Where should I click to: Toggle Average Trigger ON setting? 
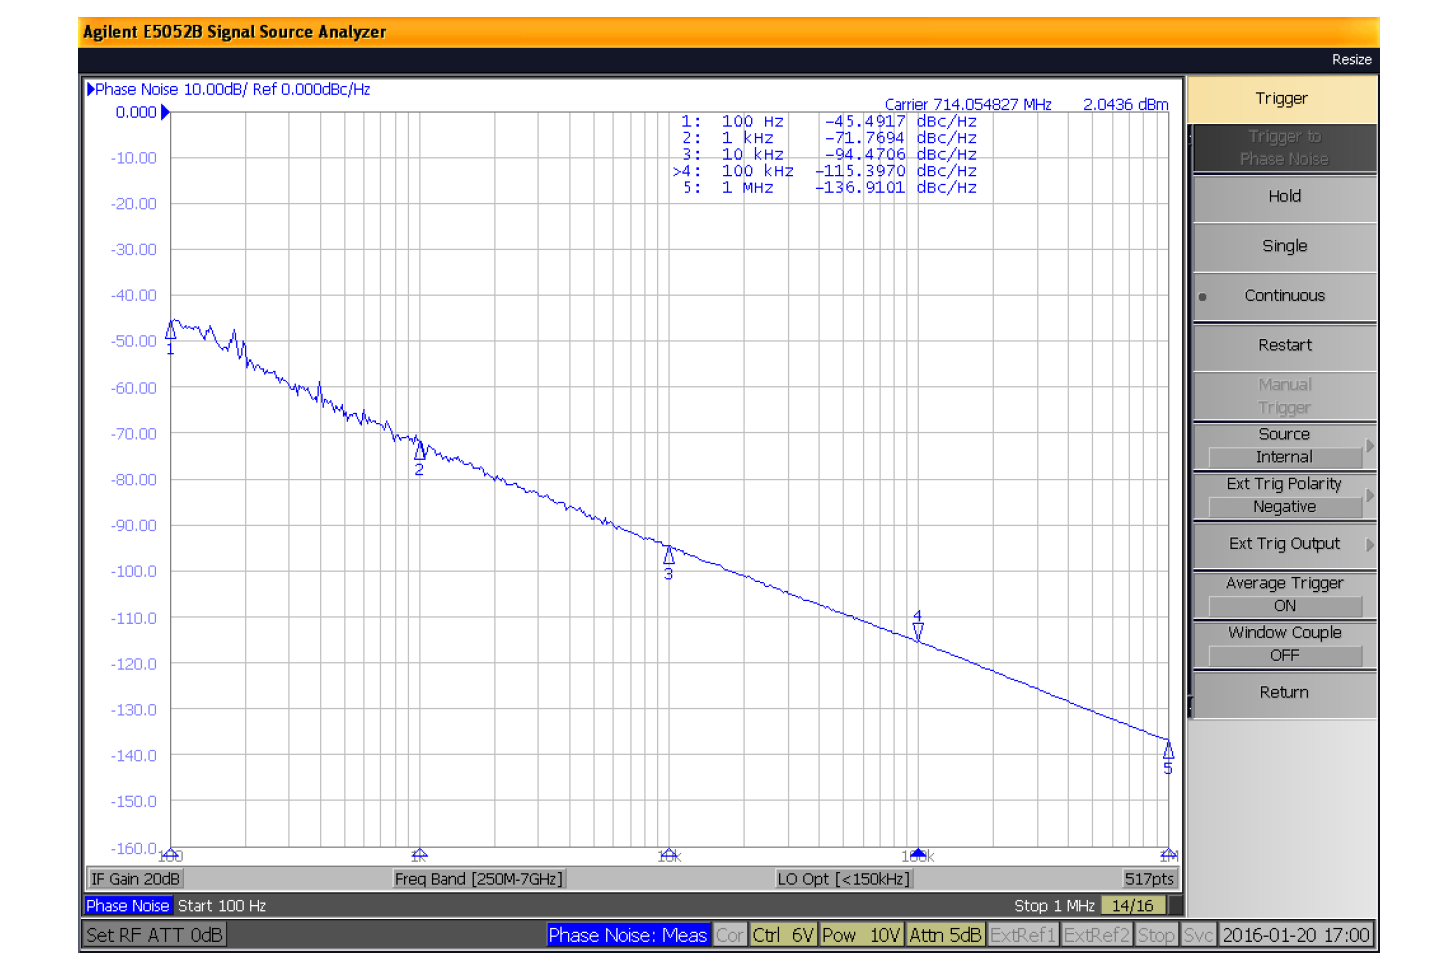point(1284,595)
